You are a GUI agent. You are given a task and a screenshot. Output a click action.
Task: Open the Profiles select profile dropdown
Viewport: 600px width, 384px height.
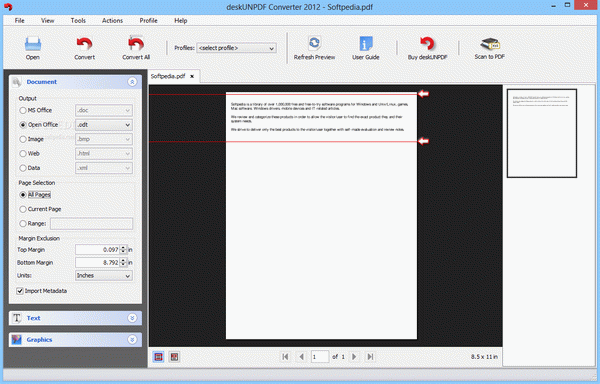236,48
